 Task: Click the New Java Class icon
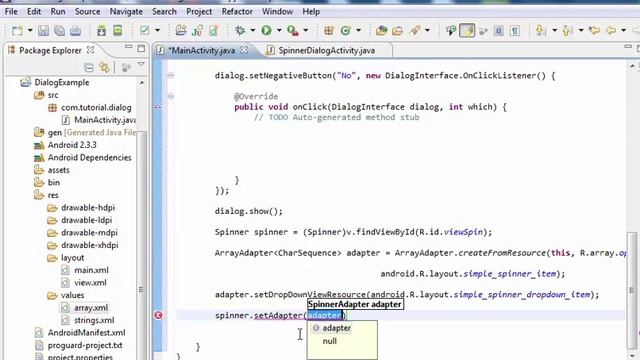coord(346,31)
